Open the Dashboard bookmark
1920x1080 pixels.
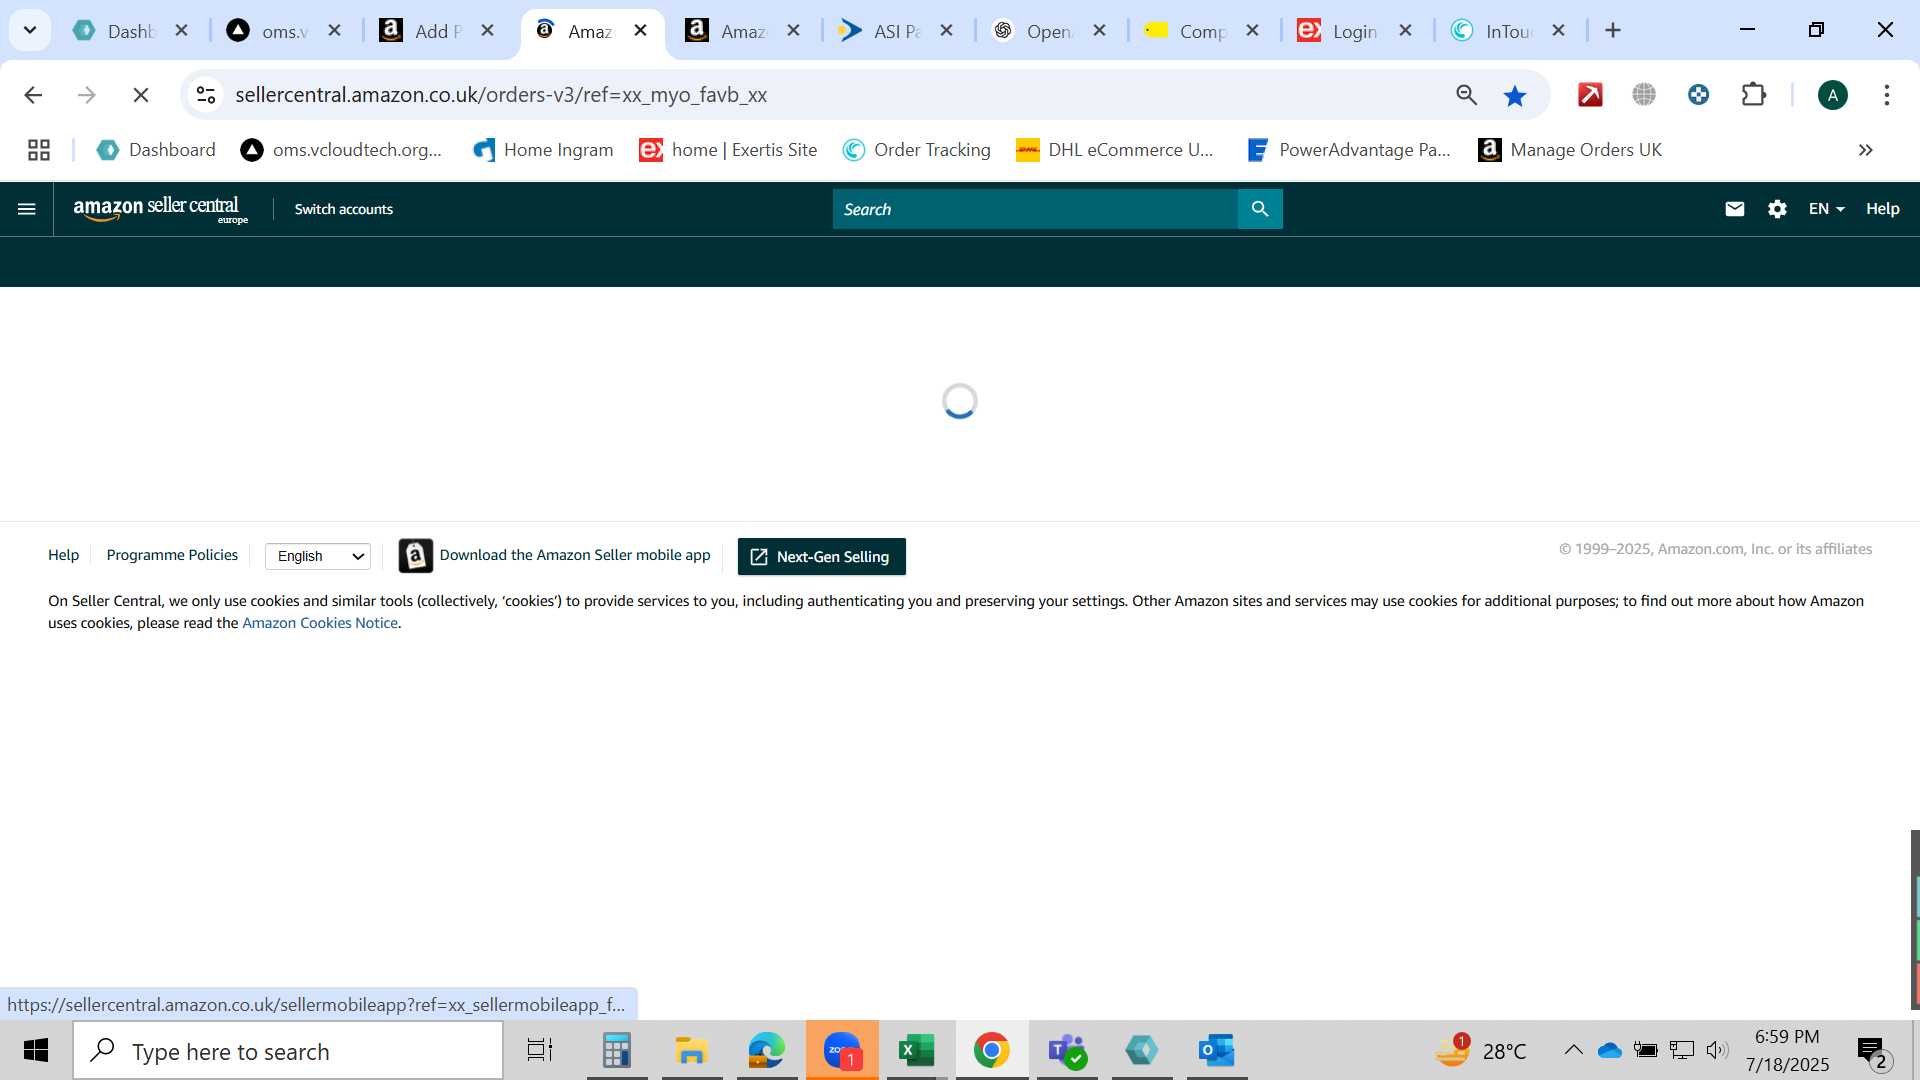[x=156, y=150]
